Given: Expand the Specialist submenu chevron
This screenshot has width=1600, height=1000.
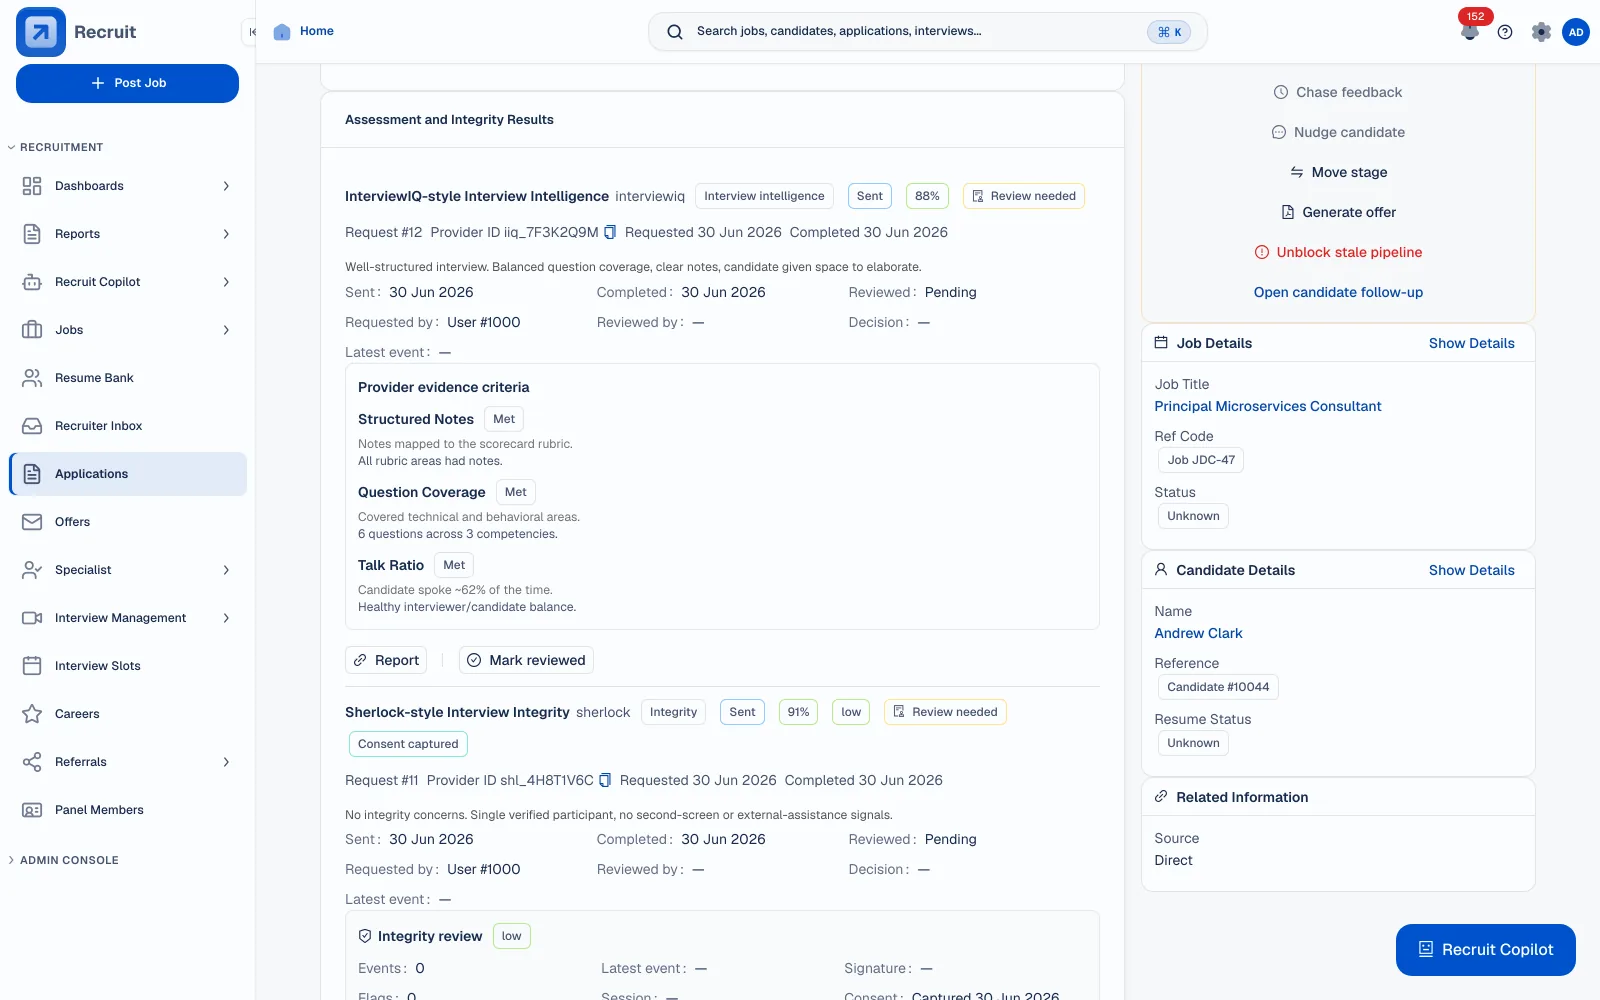Looking at the screenshot, I should (x=226, y=570).
